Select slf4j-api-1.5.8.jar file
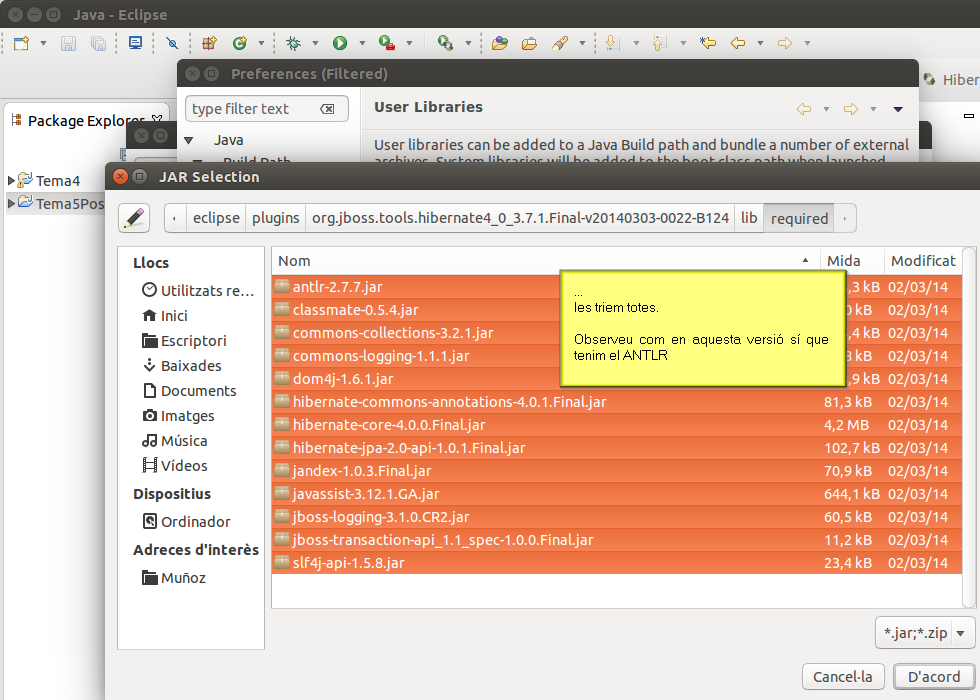980x700 pixels. pos(617,562)
